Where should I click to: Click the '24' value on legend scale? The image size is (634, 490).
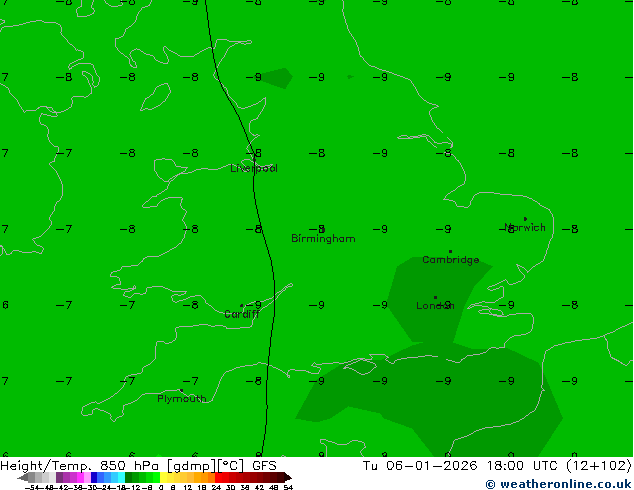pyautogui.click(x=216, y=487)
